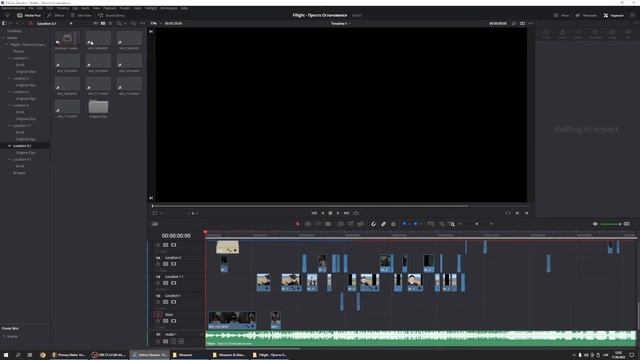Open media pool sort options
The height and width of the screenshot is (360, 640).
pyautogui.click(x=133, y=23)
